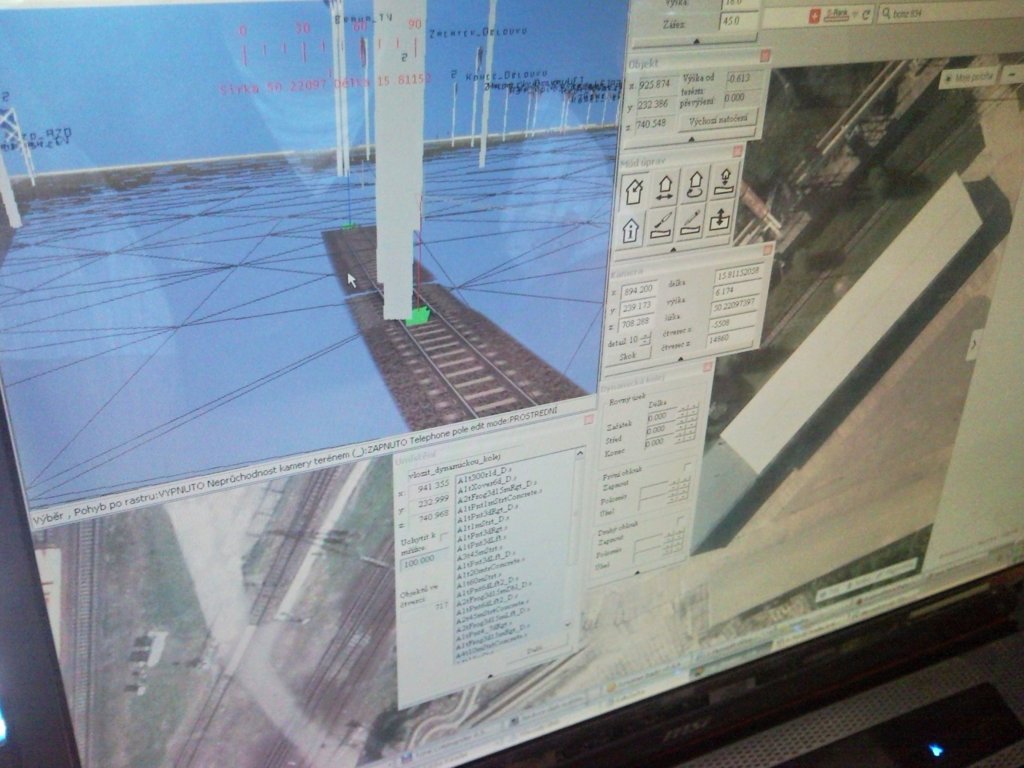Select the terrain eyedropper tool icon
Image resolution: width=1024 pixels, height=768 pixels.
point(690,222)
